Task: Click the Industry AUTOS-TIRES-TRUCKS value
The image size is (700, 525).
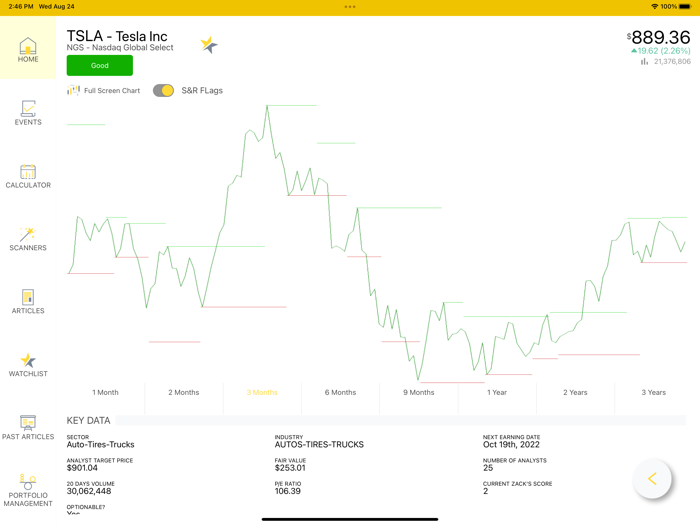Action: [x=319, y=445]
